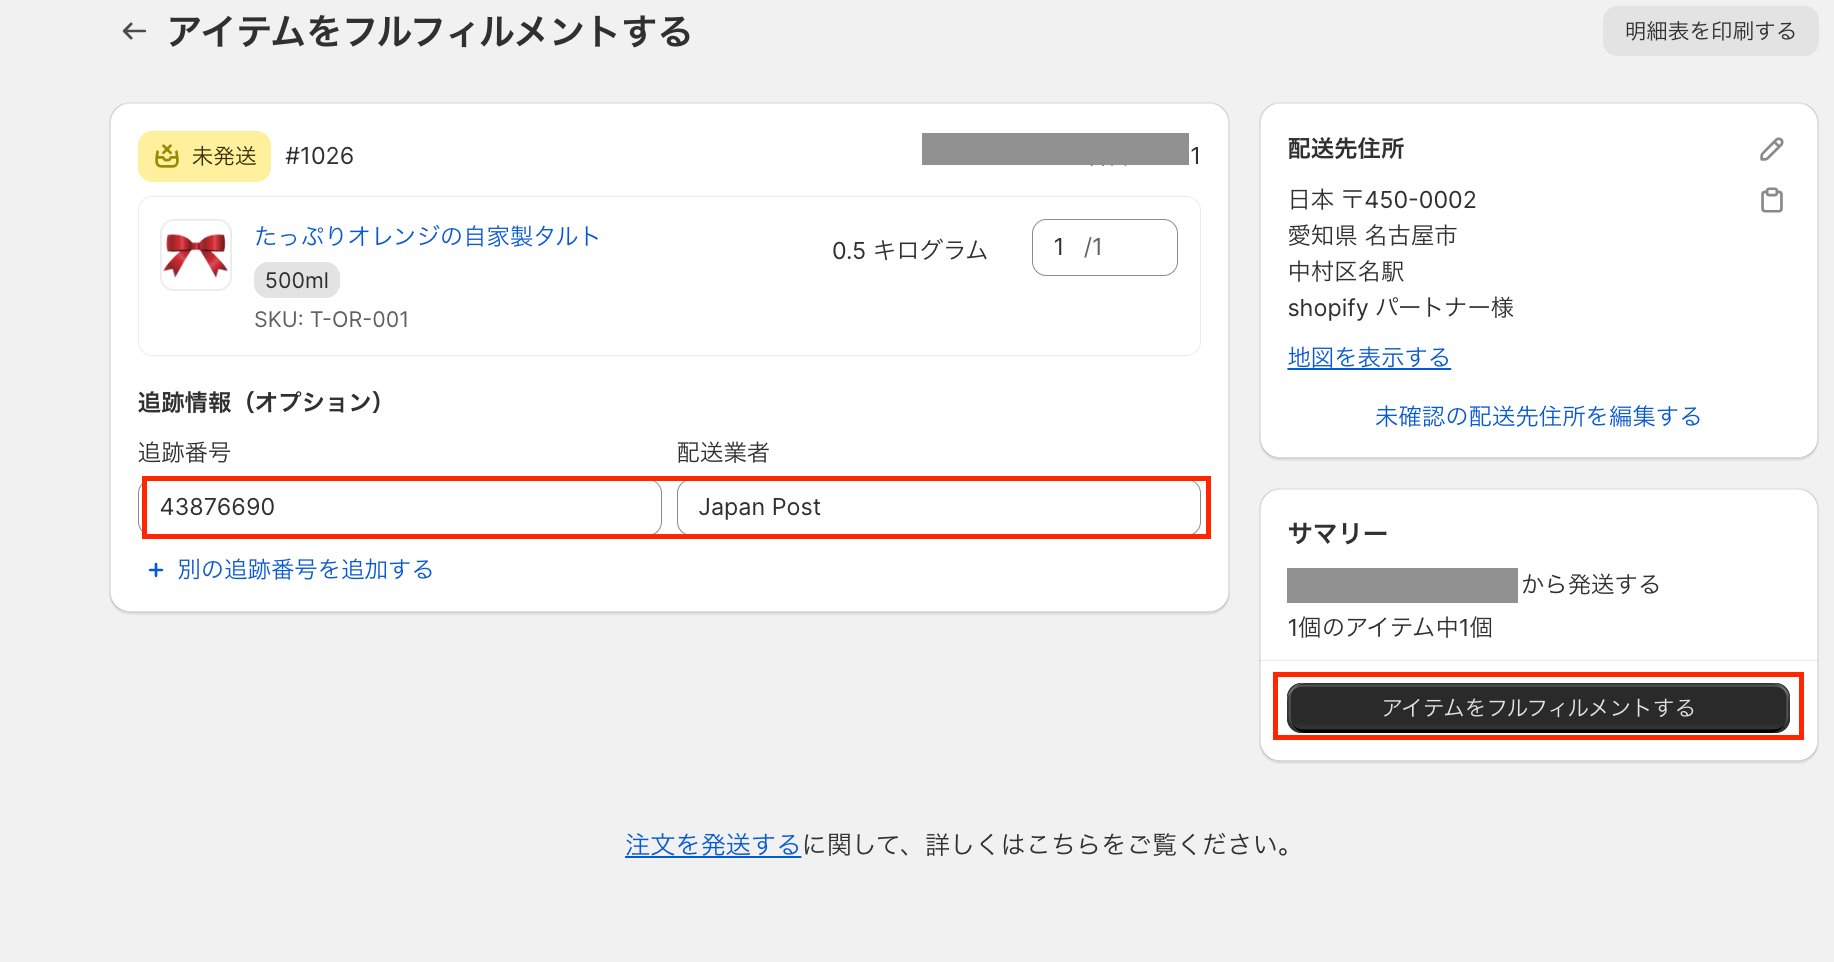Image resolution: width=1834 pixels, height=962 pixels.
Task: Click the サマリー section heading
Action: 1337,533
